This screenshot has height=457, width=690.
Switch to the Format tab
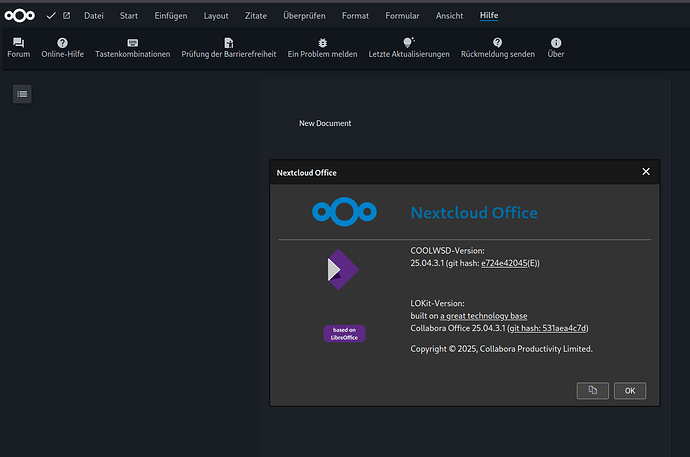[356, 16]
